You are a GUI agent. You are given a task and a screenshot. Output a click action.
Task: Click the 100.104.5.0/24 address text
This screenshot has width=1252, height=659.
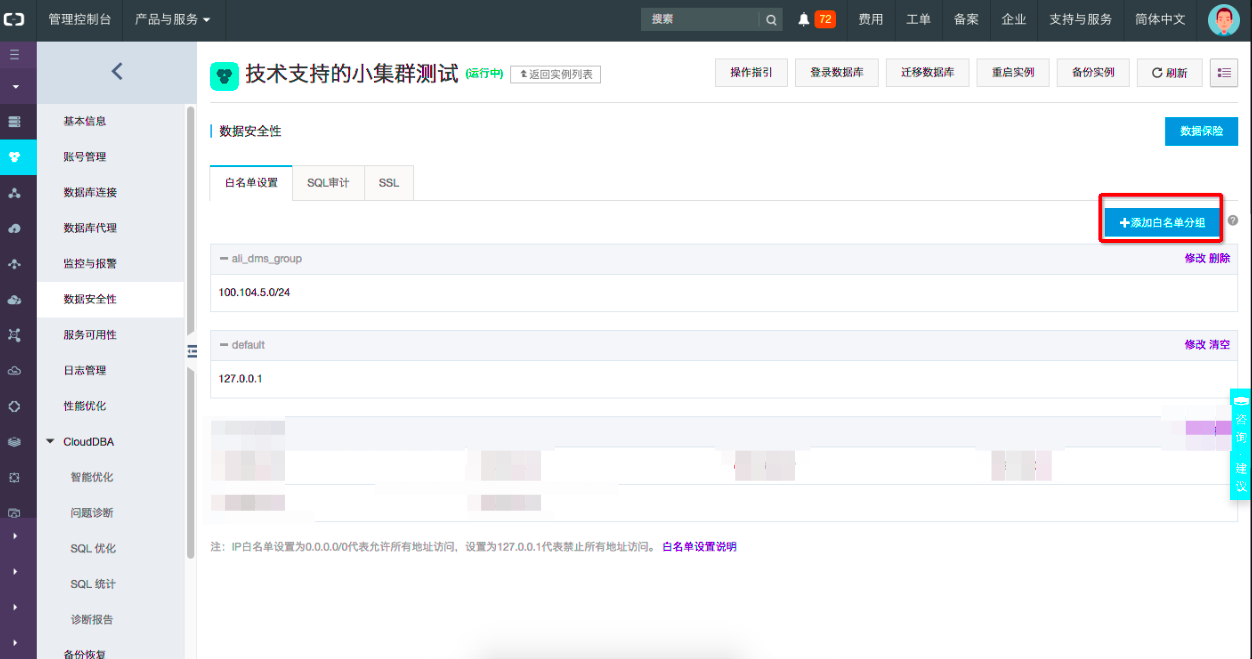[254, 292]
